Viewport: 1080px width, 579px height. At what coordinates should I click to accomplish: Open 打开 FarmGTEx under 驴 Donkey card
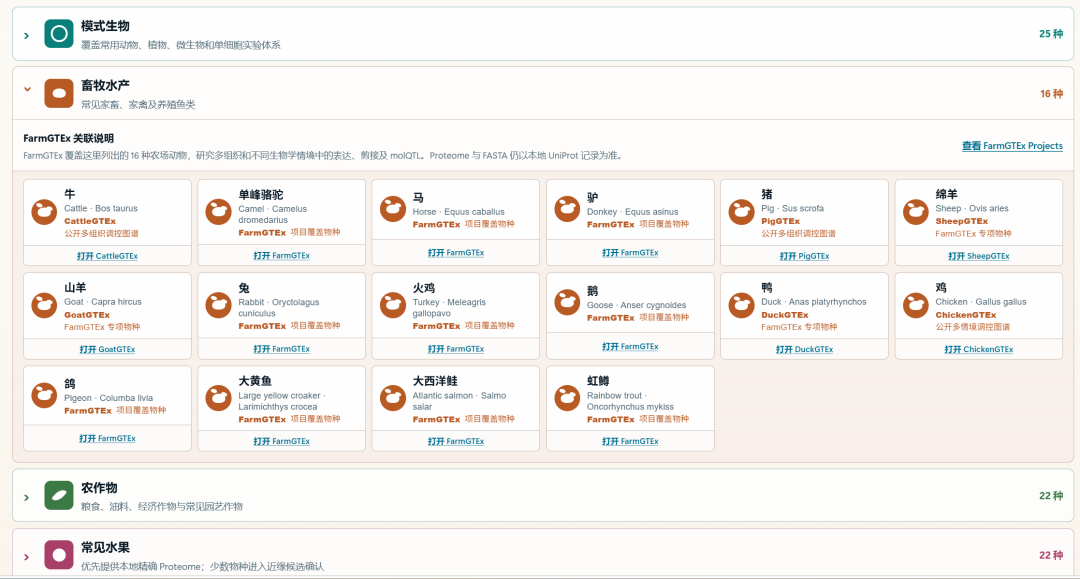[x=630, y=253]
